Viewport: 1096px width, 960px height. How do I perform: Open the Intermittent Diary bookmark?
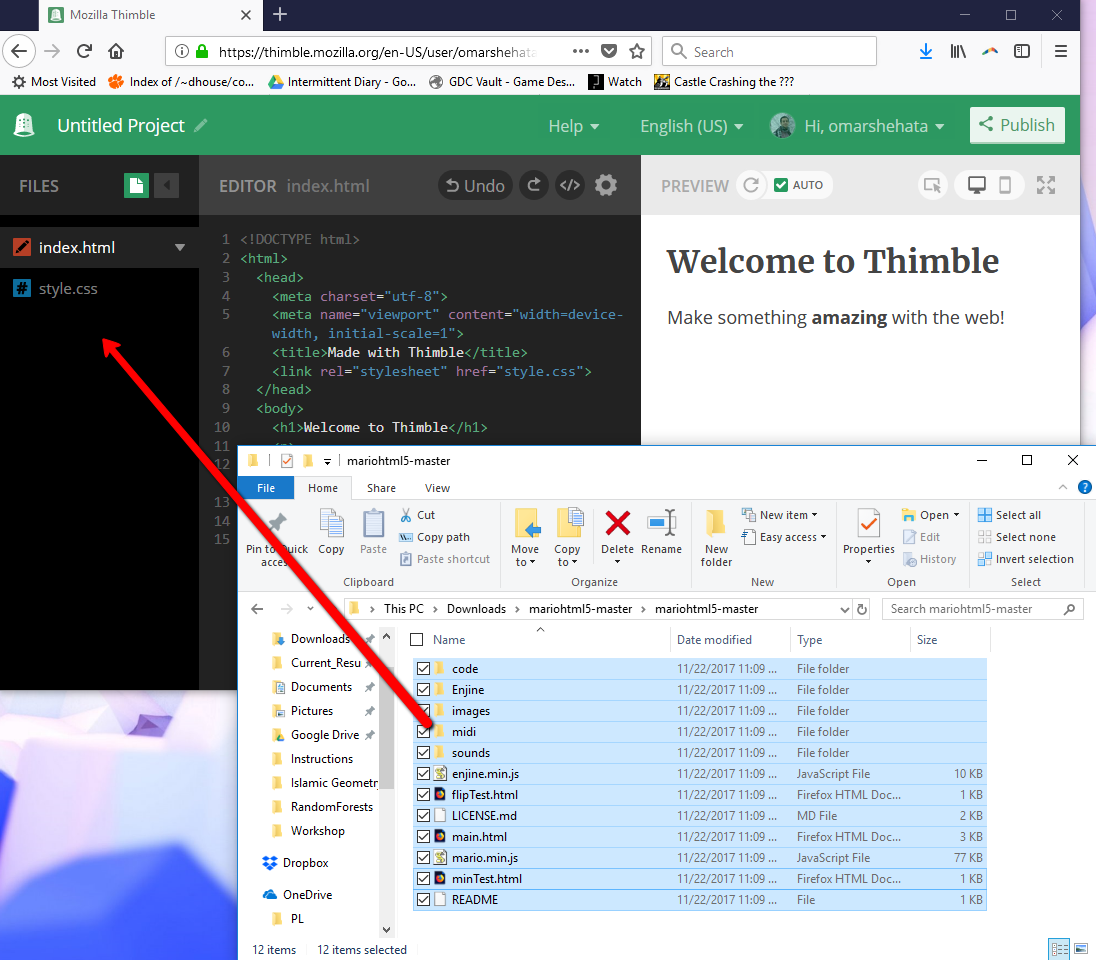coord(342,82)
